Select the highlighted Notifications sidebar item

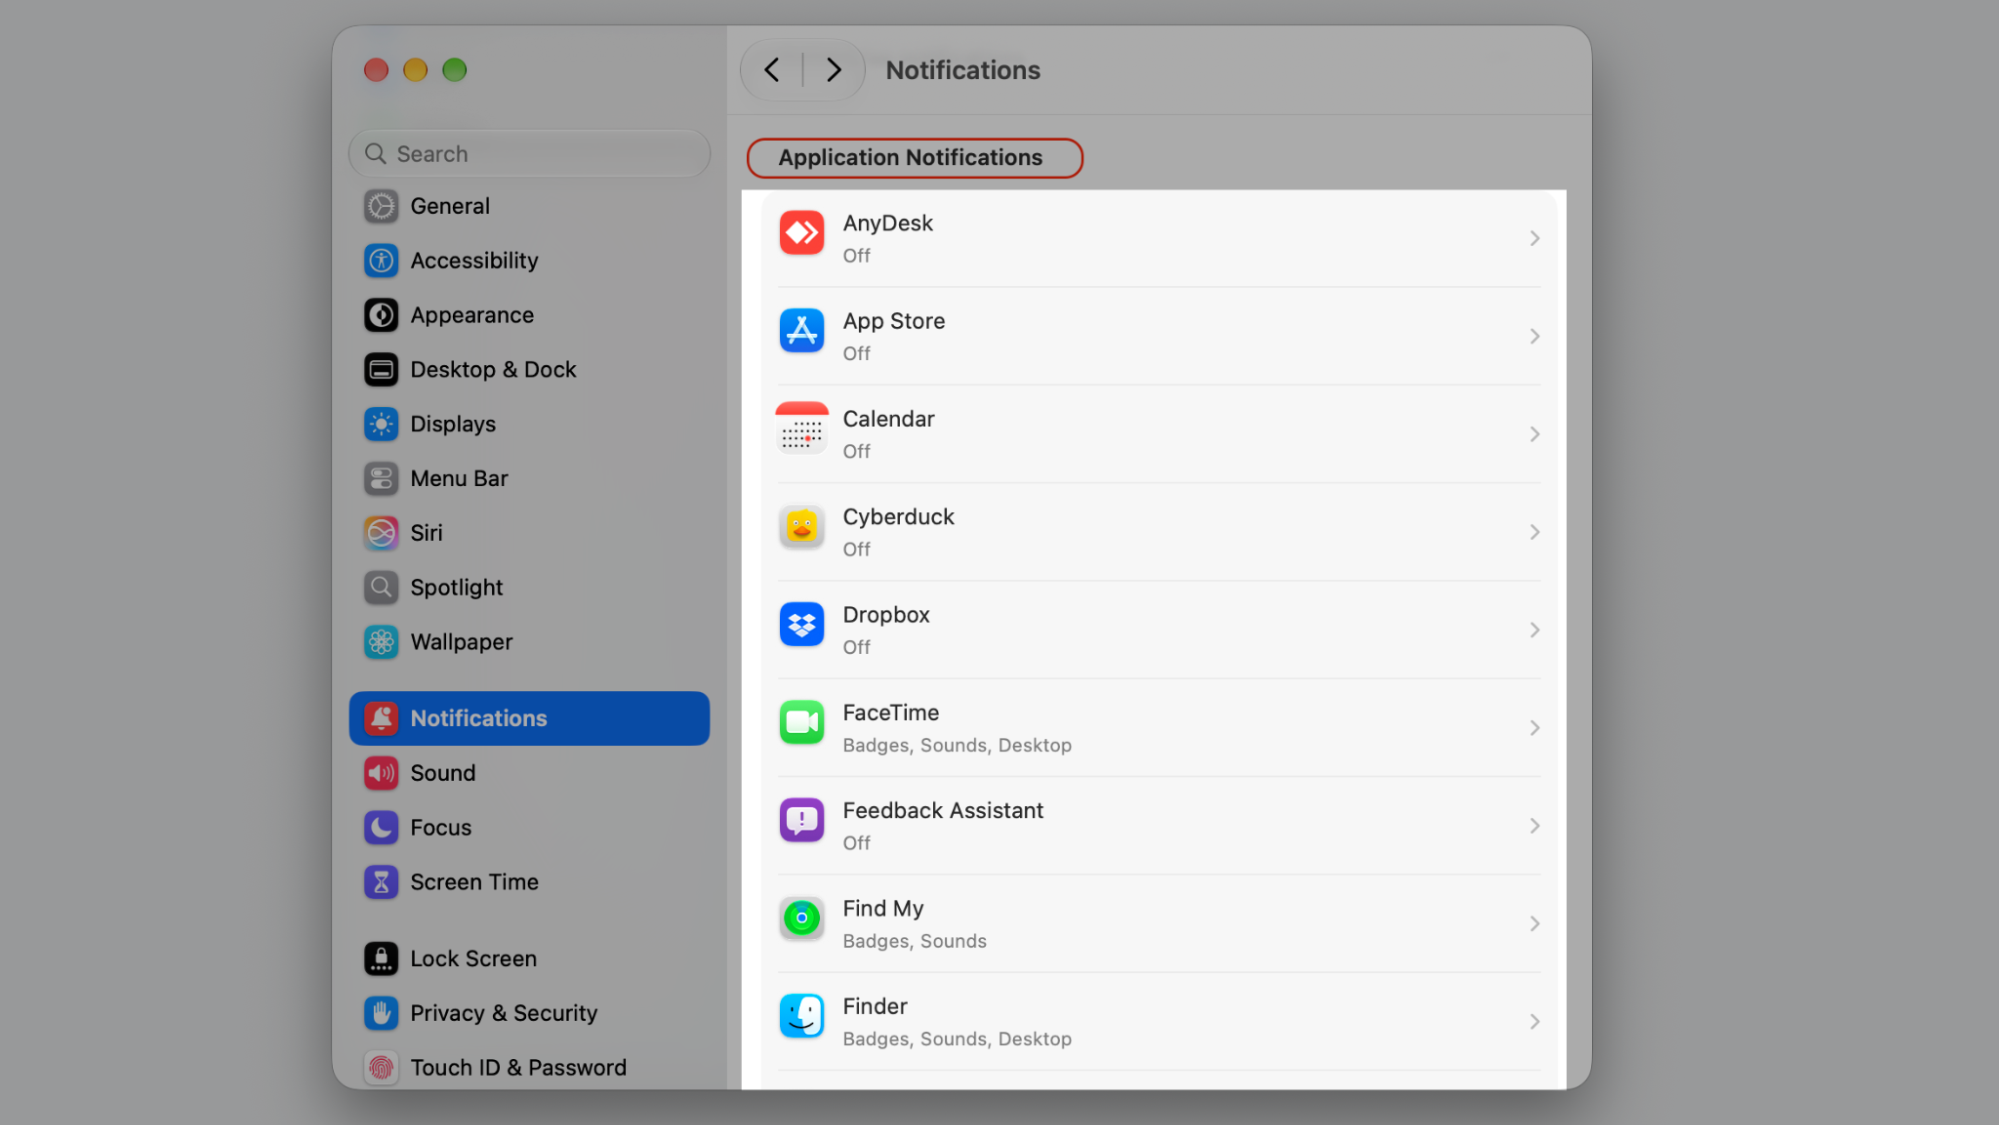(529, 718)
